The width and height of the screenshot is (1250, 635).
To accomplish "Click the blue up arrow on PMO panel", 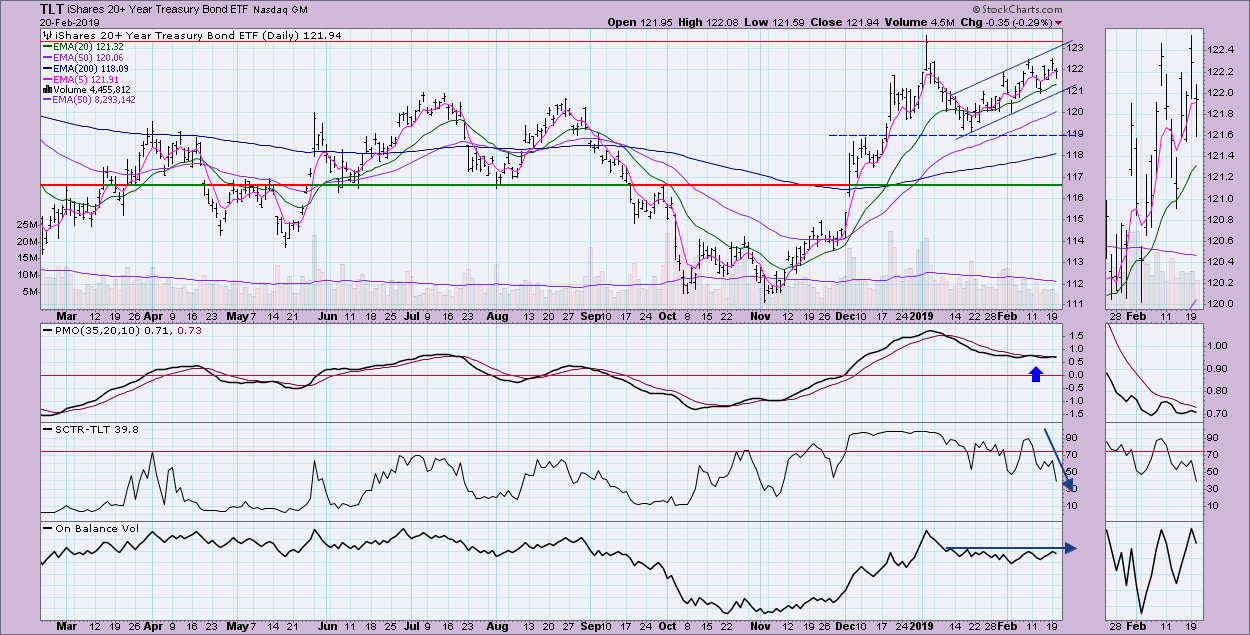I will point(1037,374).
